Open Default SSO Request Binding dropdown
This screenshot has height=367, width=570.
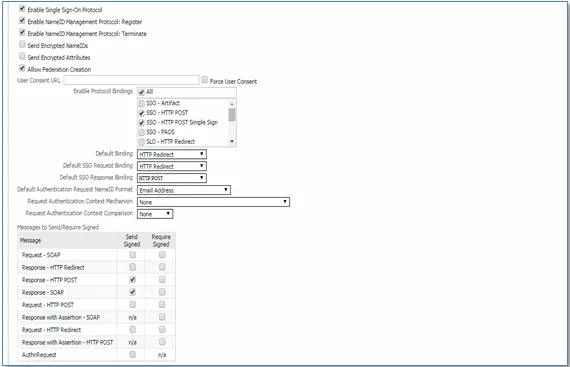pos(172,166)
